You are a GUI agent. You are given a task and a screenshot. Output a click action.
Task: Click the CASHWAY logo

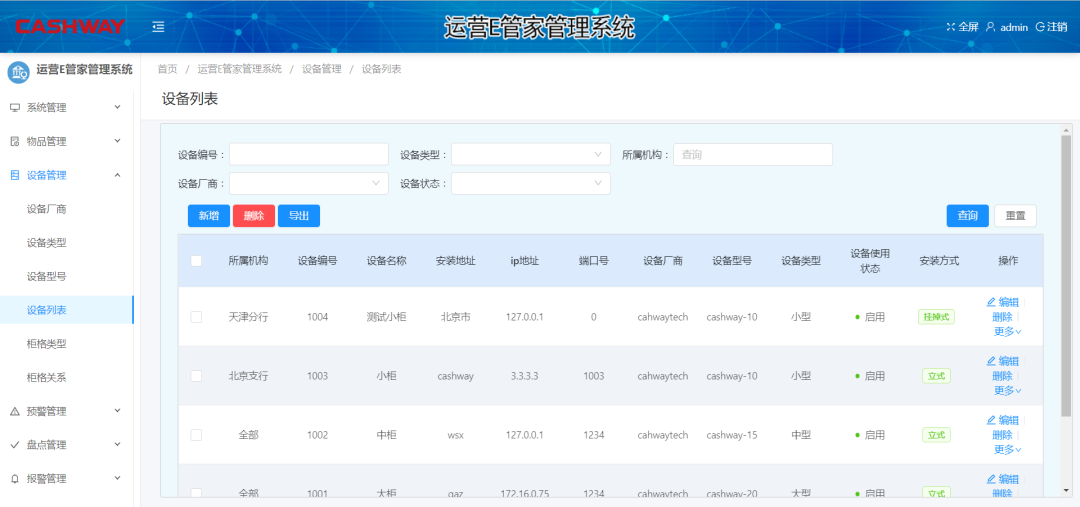[69, 26]
